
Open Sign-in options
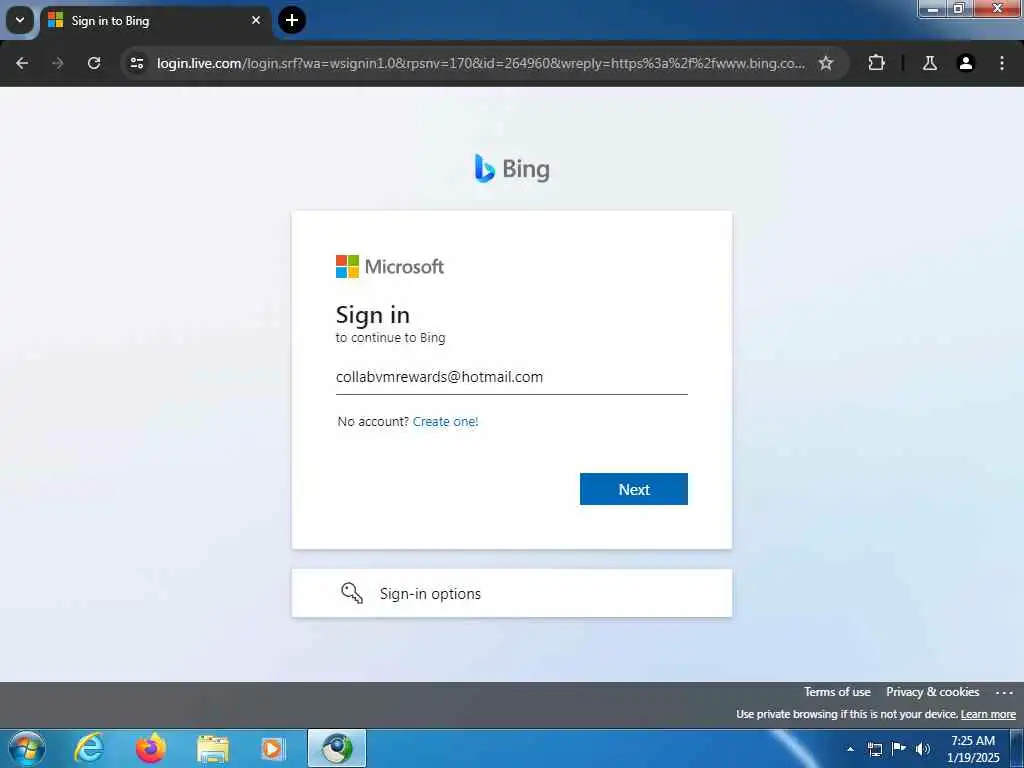[511, 593]
